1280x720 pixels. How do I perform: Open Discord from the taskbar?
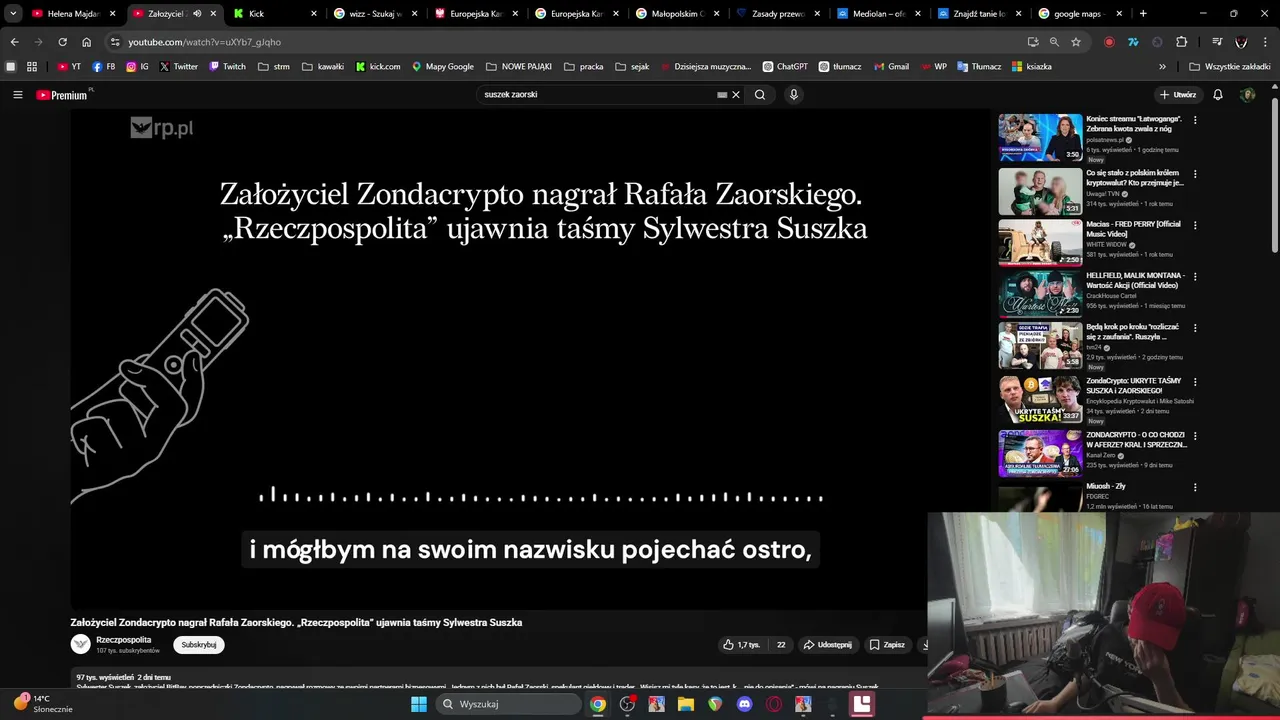744,704
